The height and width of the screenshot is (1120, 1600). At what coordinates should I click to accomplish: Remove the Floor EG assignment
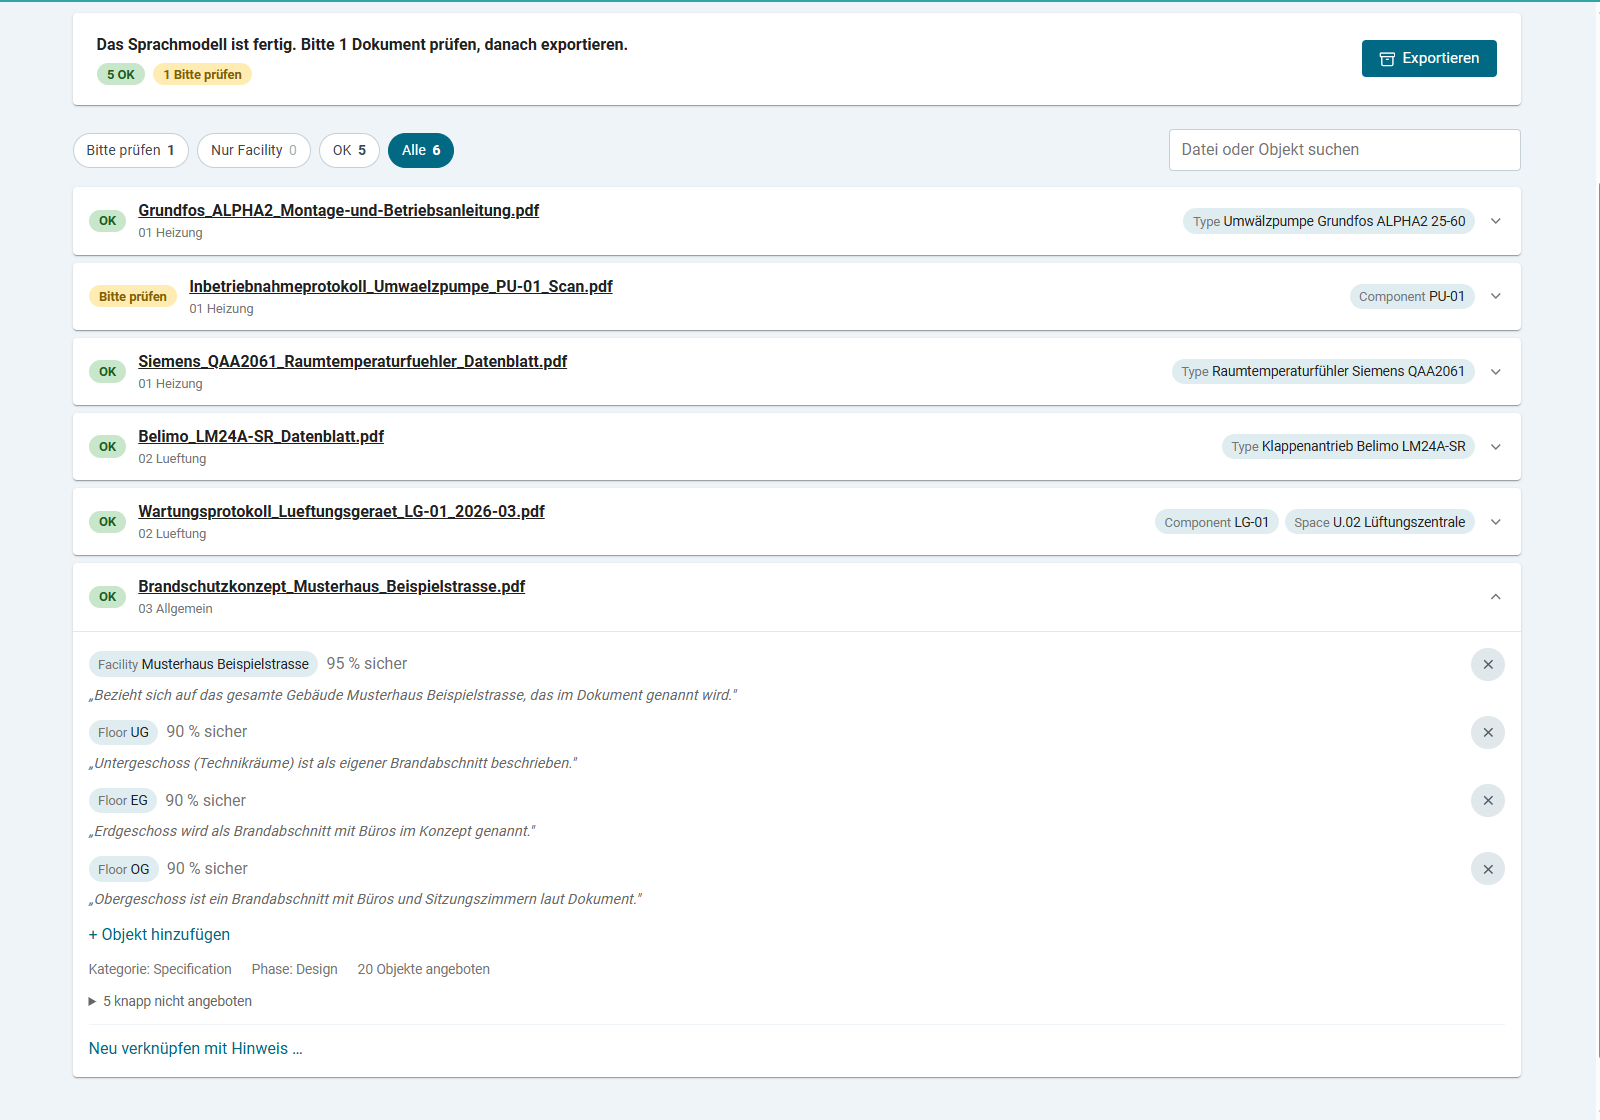coord(1488,800)
